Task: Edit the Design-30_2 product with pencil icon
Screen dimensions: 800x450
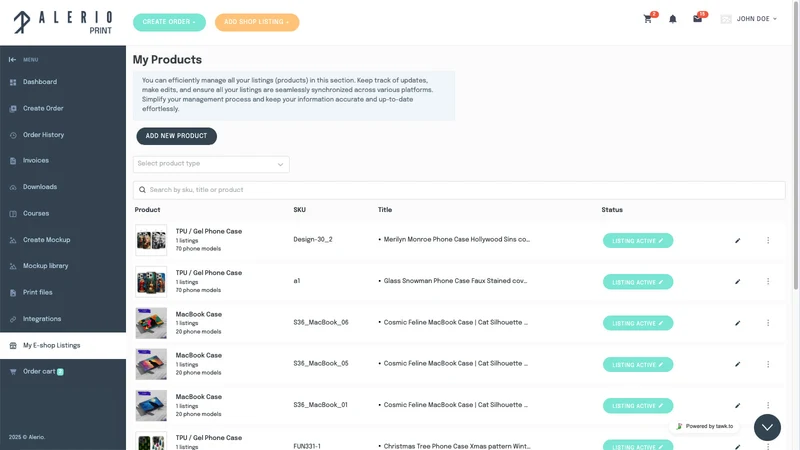Action: click(737, 240)
